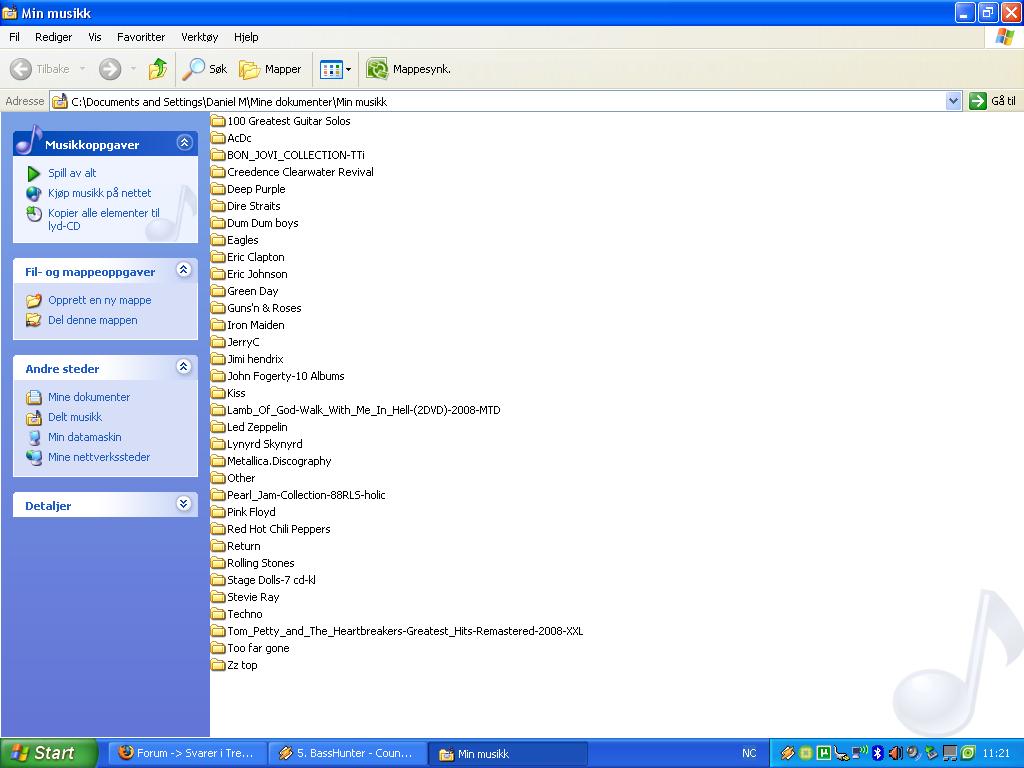Image resolution: width=1024 pixels, height=768 pixels.
Task: Open views dropdown arrow
Action: [x=348, y=69]
